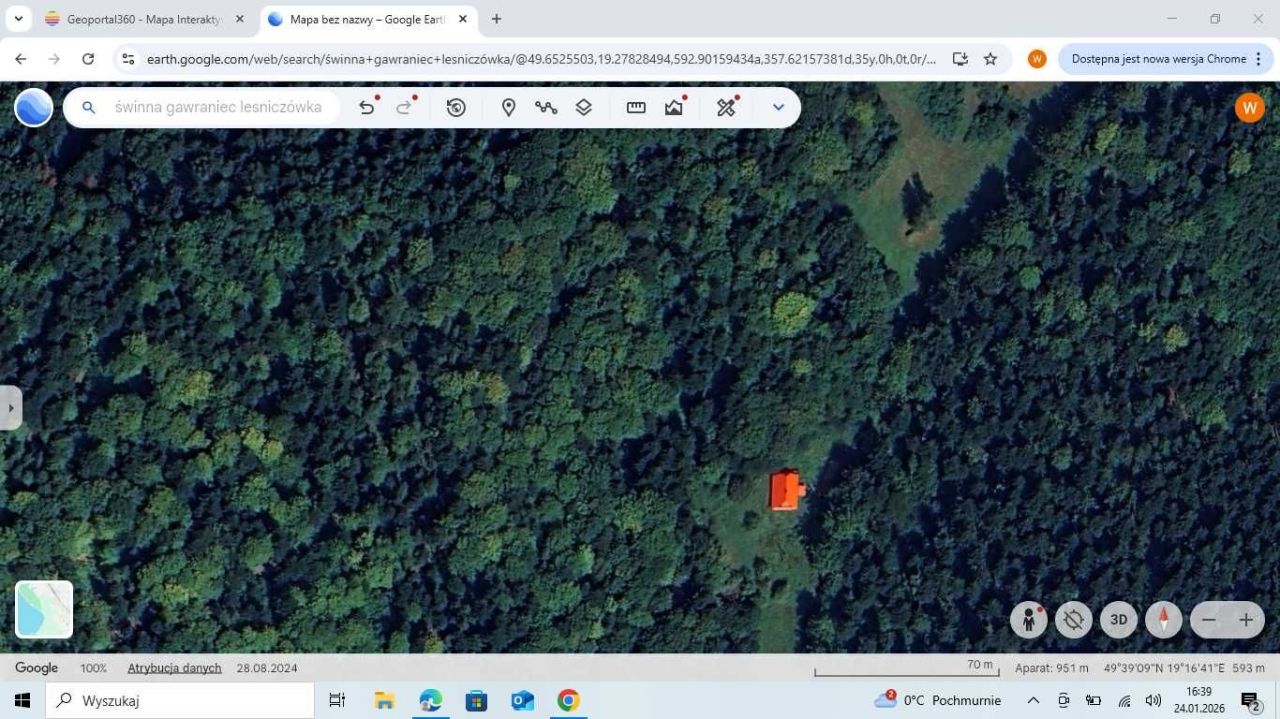The width and height of the screenshot is (1280, 719).
Task: Open a new browser tab
Action: pyautogui.click(x=496, y=19)
